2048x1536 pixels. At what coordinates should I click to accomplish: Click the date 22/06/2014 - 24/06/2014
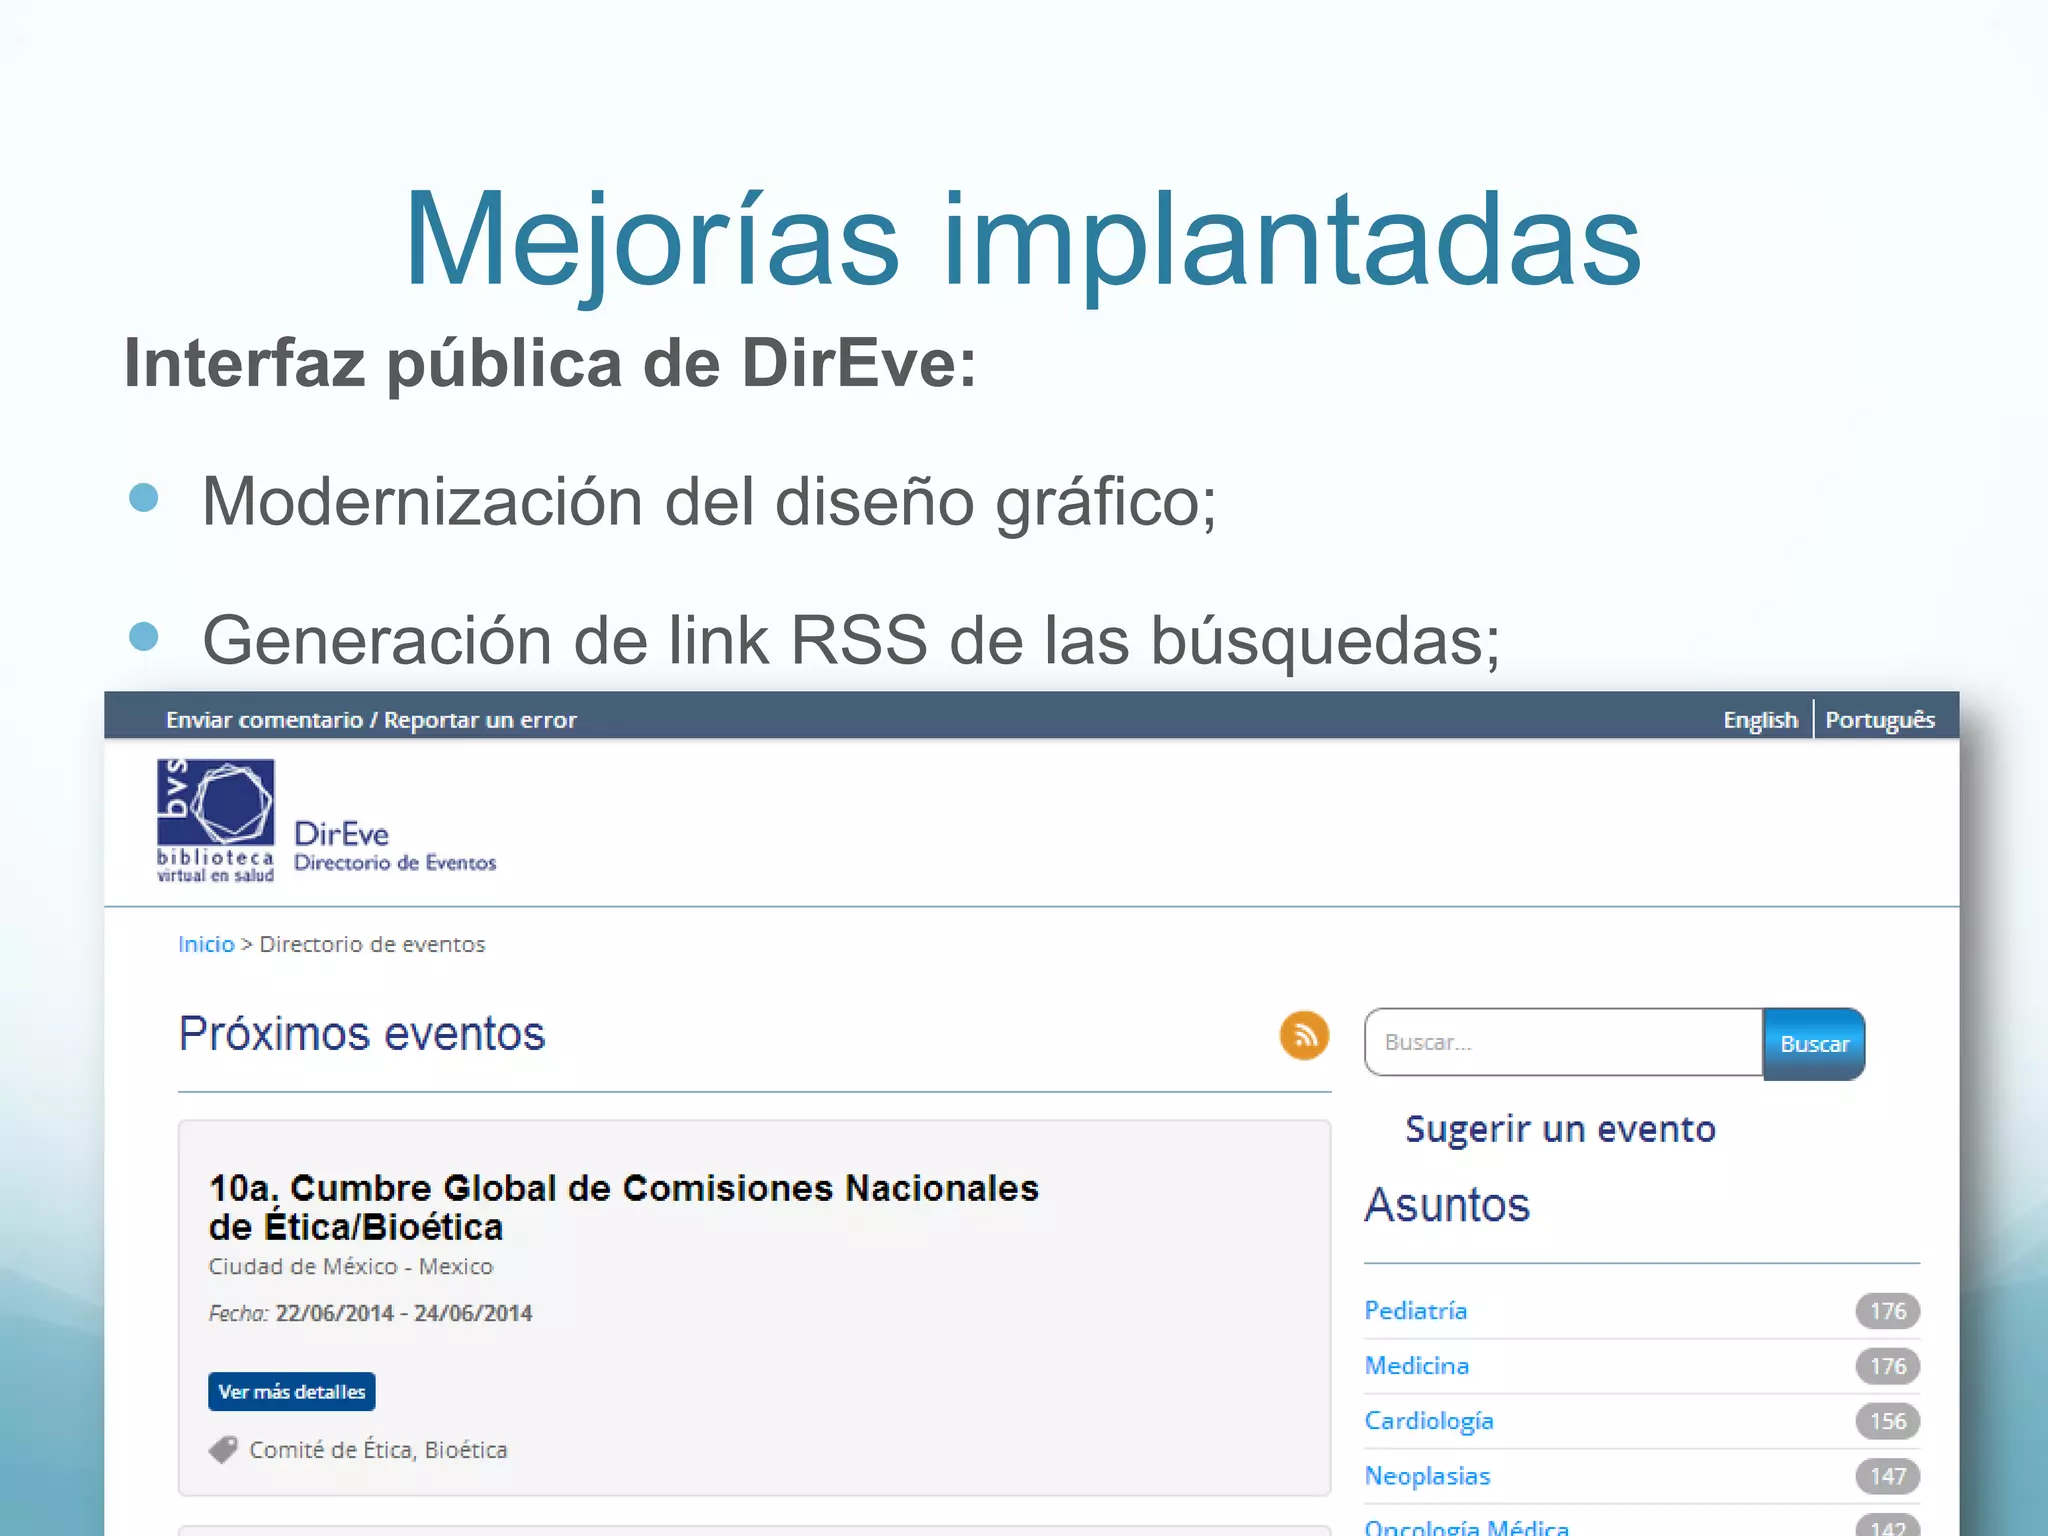(404, 1313)
